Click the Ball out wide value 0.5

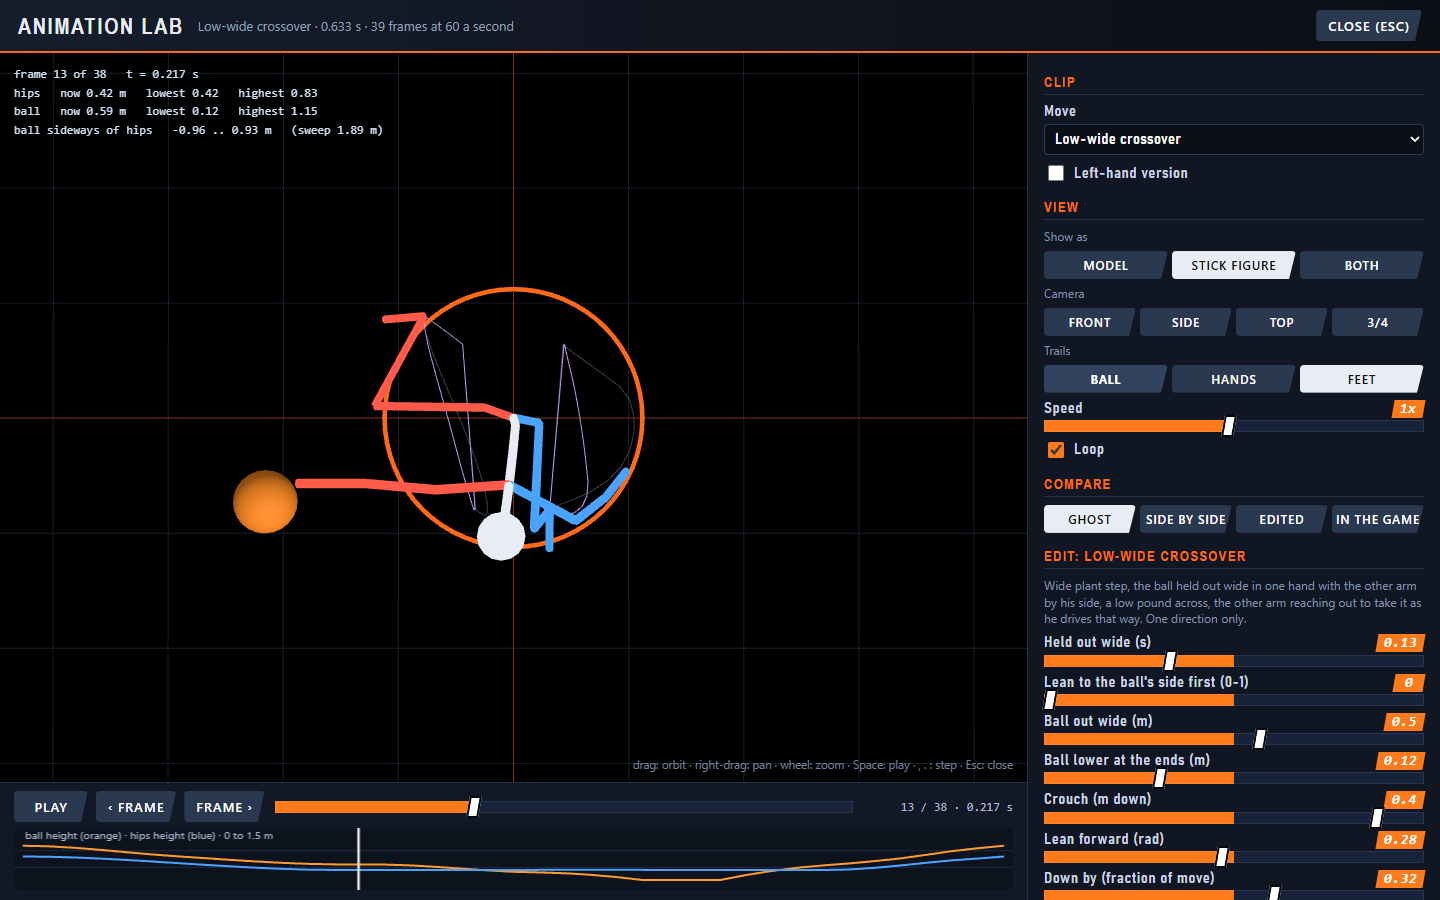[x=1404, y=721]
